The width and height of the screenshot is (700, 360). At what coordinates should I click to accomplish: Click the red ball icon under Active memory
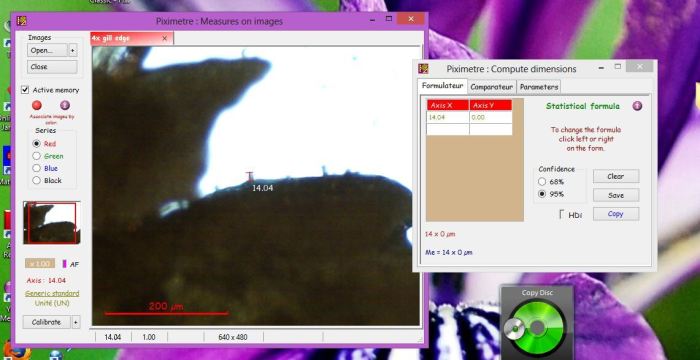pos(37,105)
